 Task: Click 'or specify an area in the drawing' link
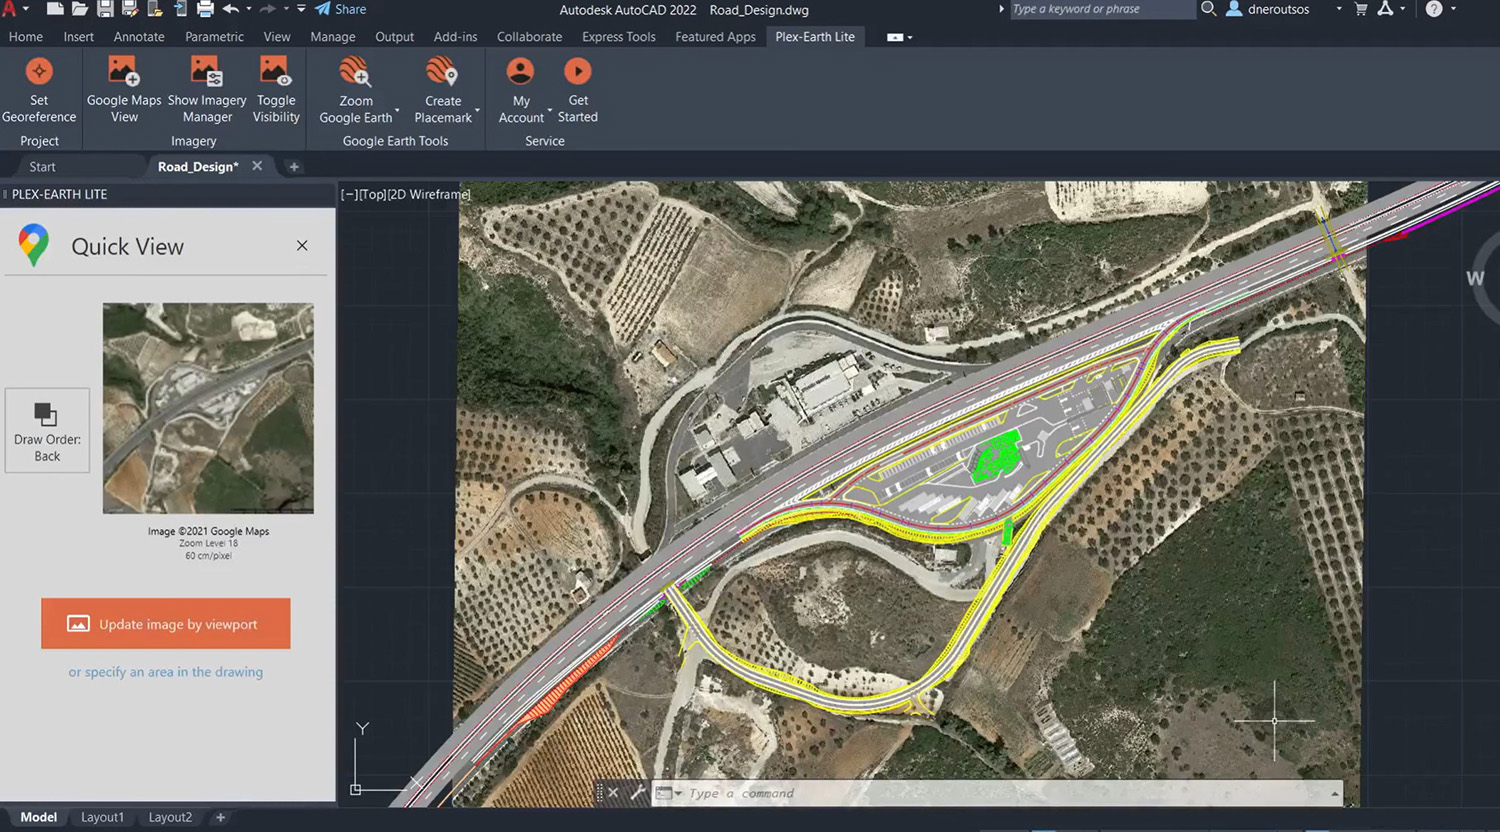(166, 672)
